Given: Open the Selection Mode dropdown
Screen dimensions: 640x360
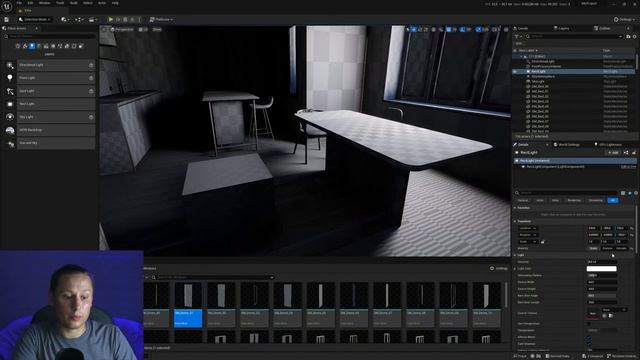Looking at the screenshot, I should pos(35,19).
